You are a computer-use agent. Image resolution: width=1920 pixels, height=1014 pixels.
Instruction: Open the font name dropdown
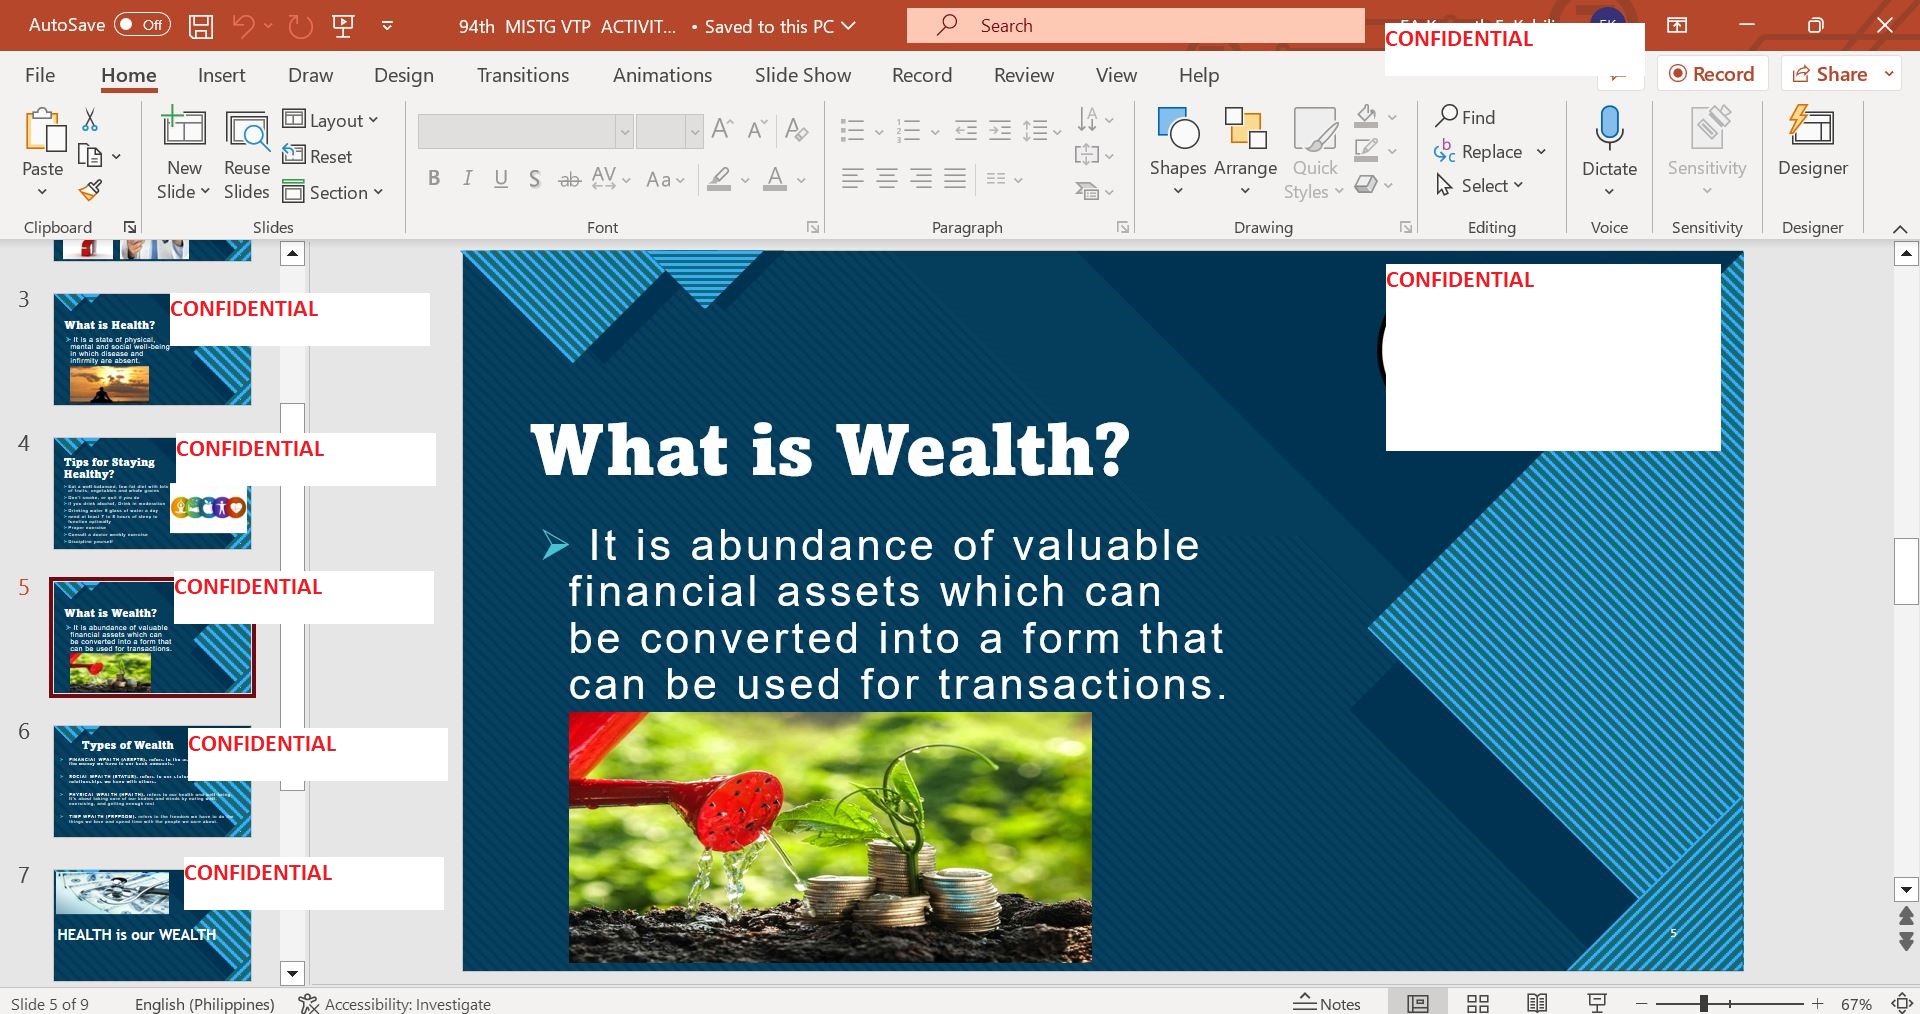tap(624, 131)
